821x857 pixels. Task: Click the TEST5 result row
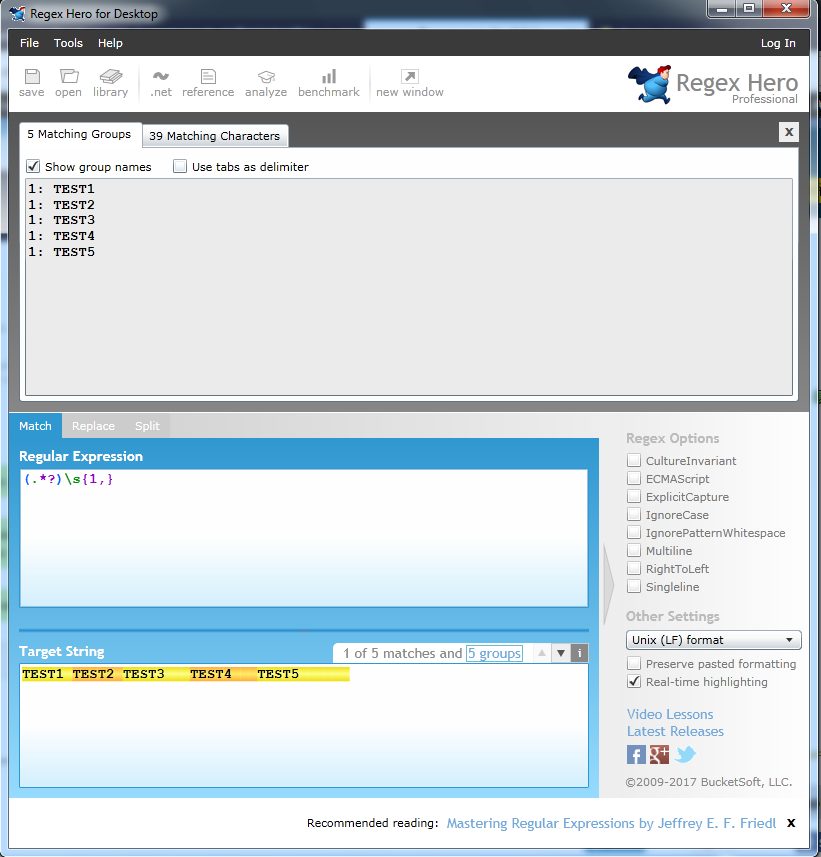click(61, 252)
